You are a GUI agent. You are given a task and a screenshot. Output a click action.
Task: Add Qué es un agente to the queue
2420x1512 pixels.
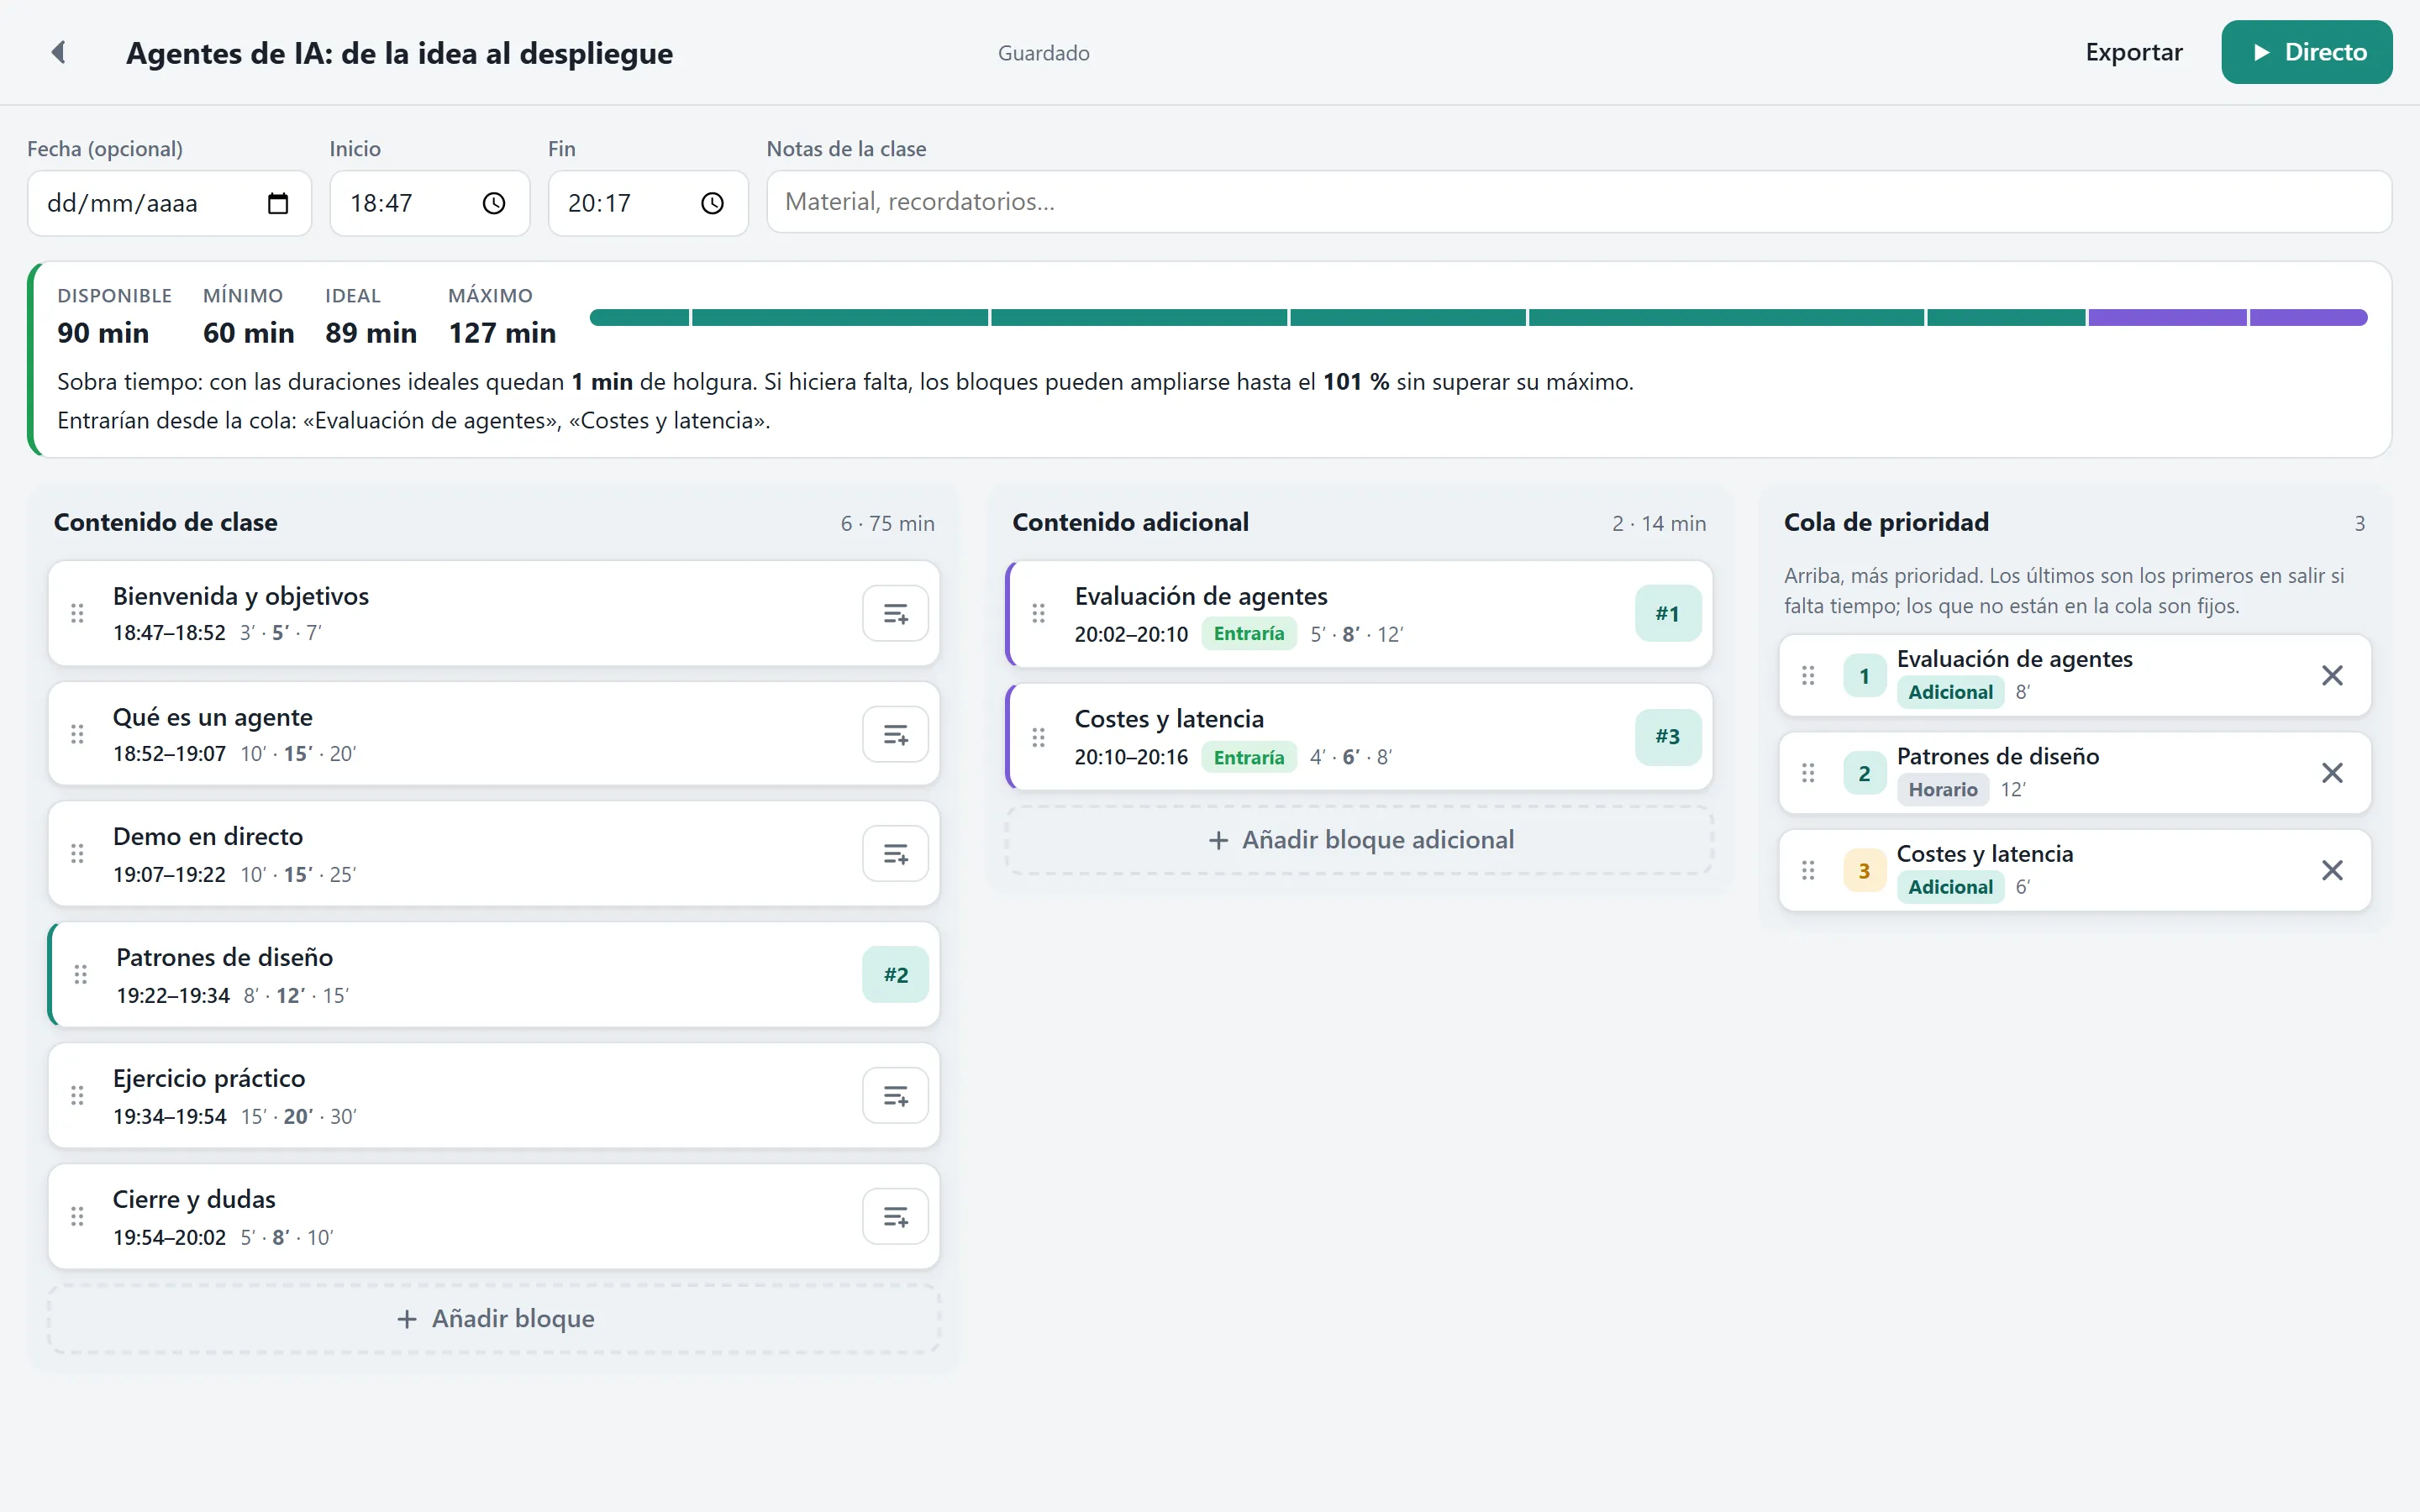click(x=895, y=734)
